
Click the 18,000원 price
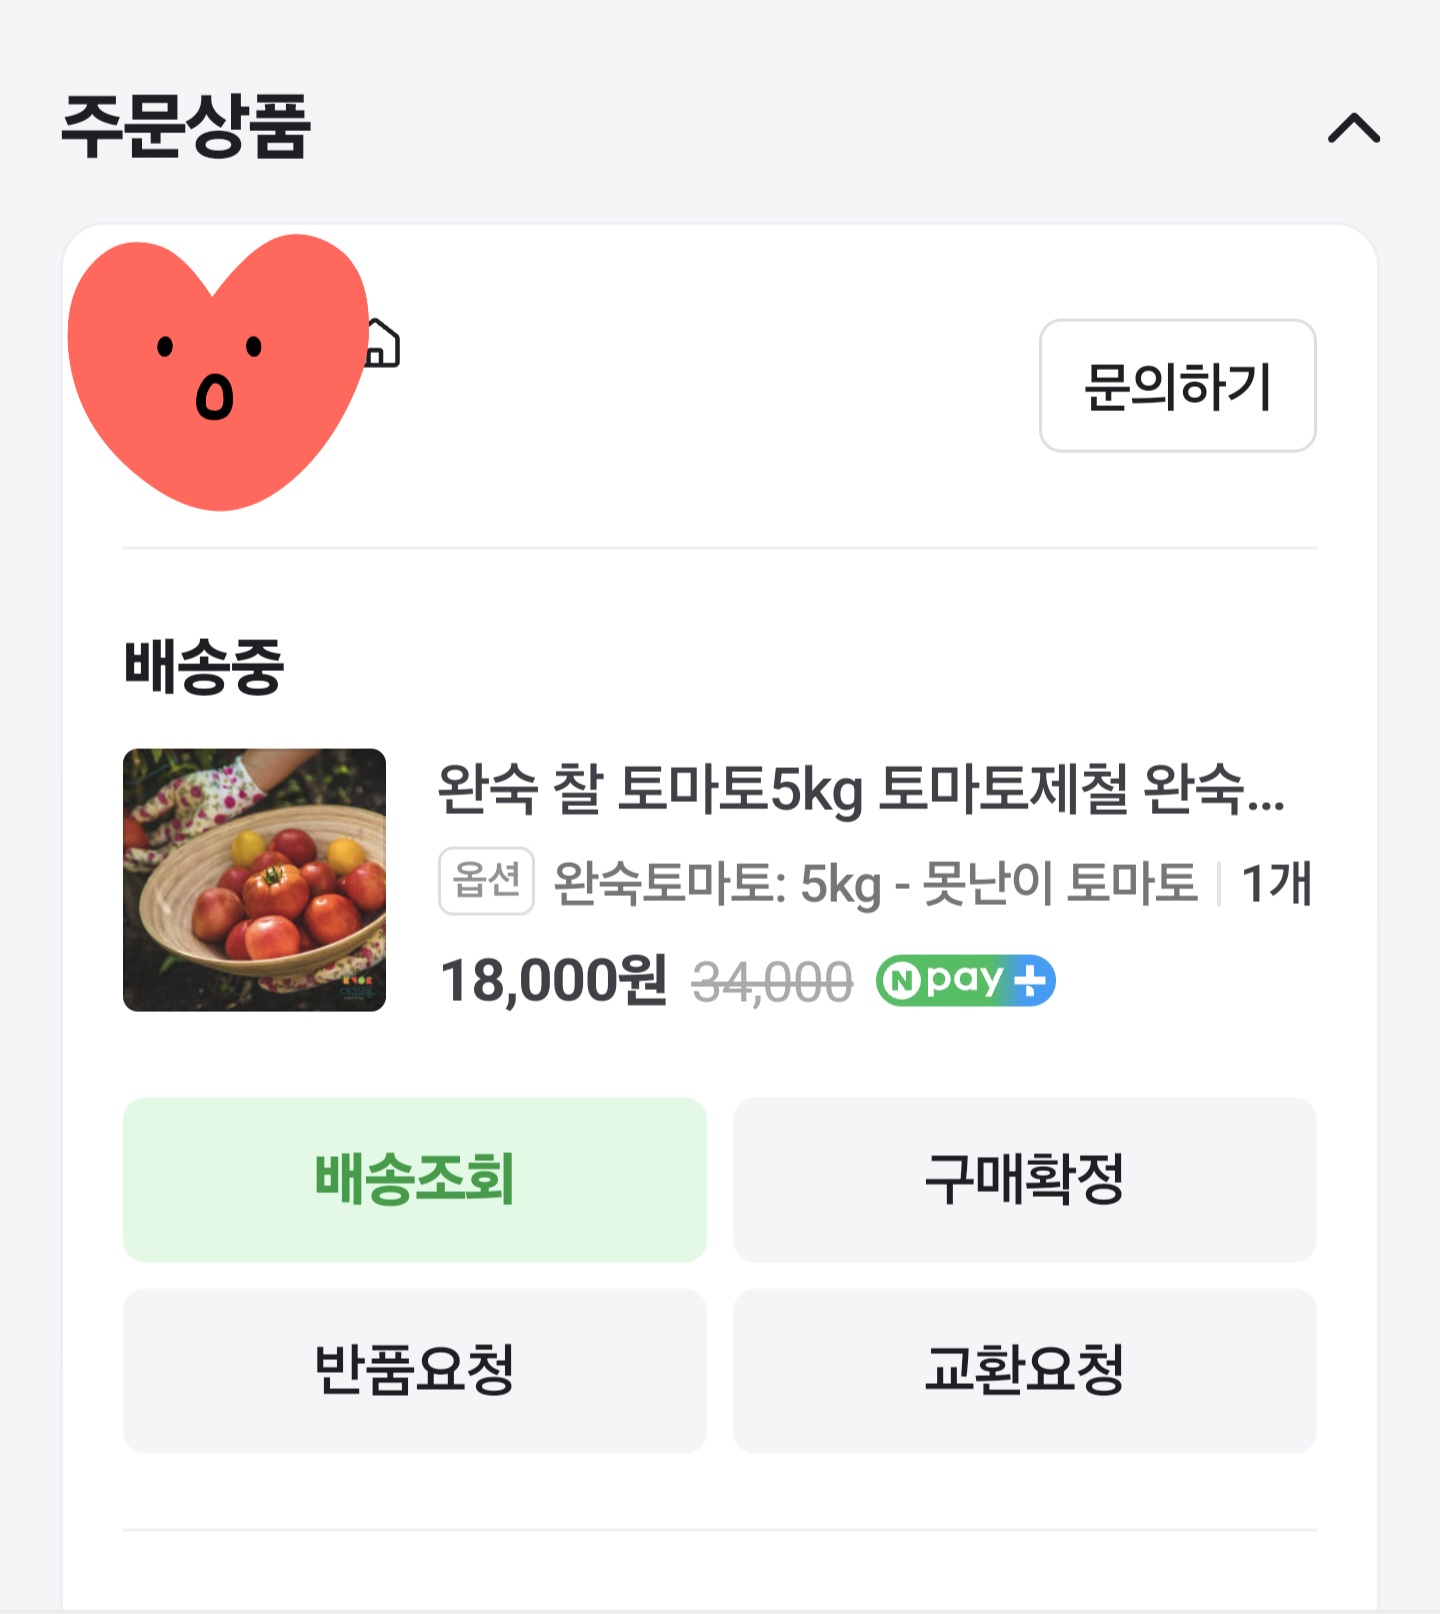553,980
